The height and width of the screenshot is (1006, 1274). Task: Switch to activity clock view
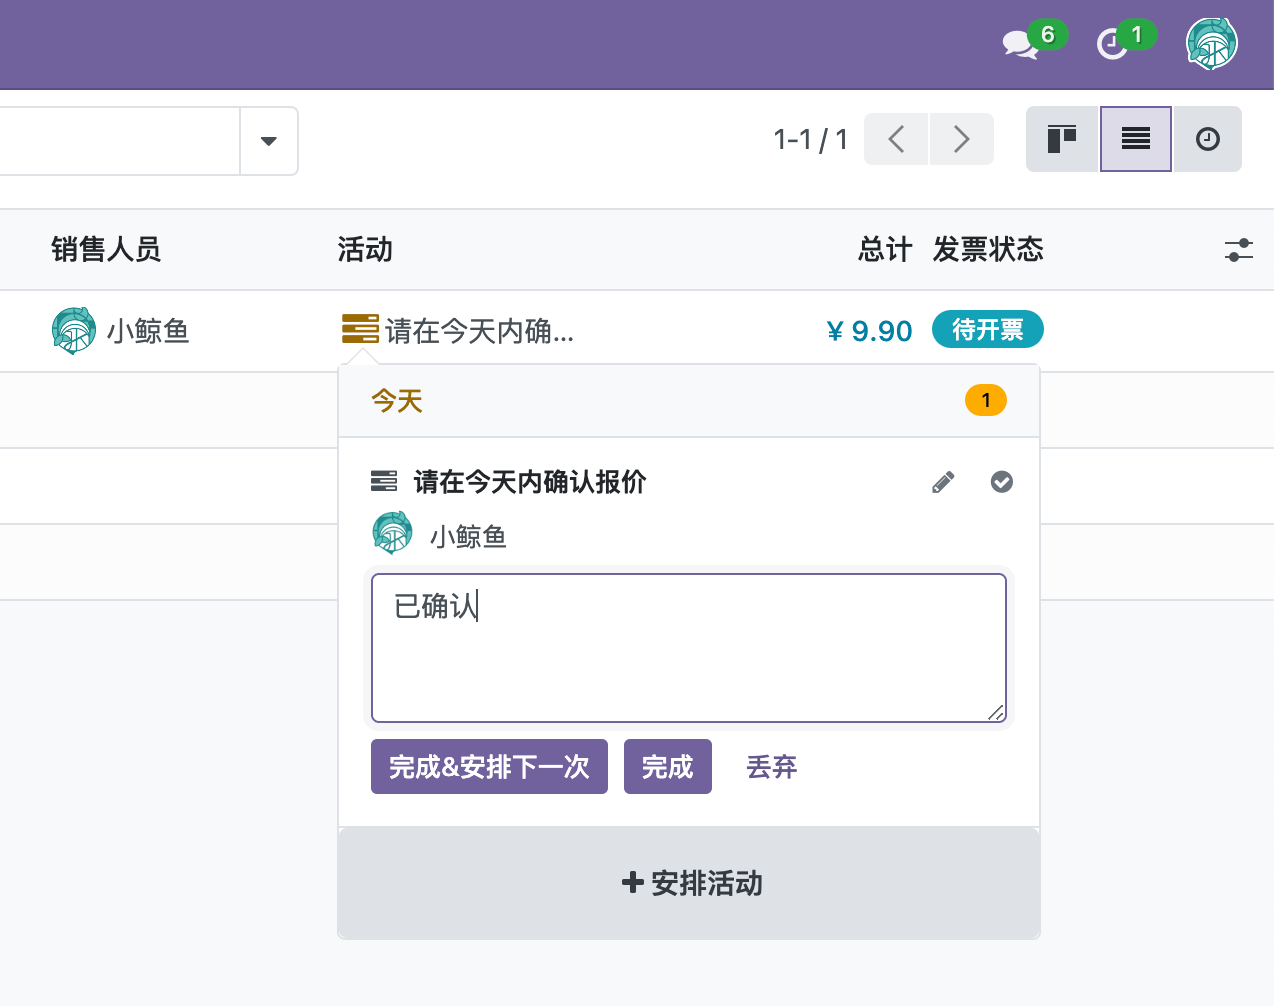click(1207, 139)
